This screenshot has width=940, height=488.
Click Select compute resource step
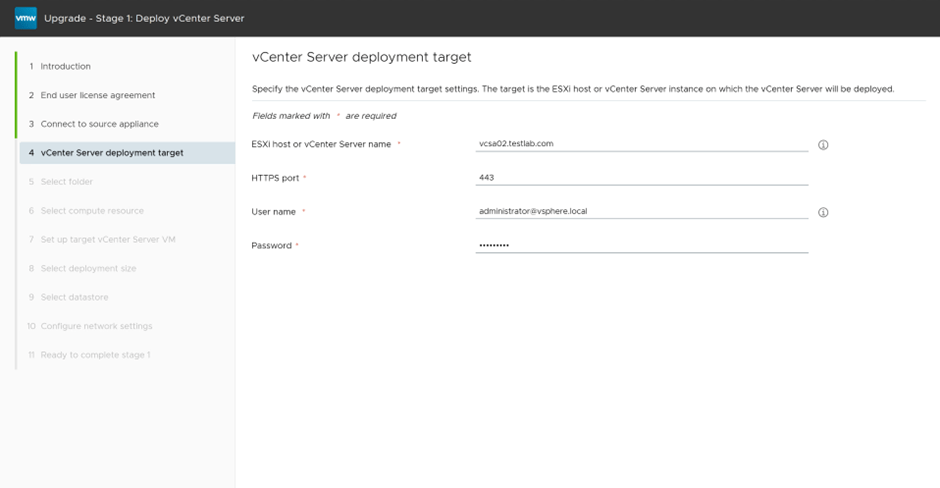tap(92, 211)
